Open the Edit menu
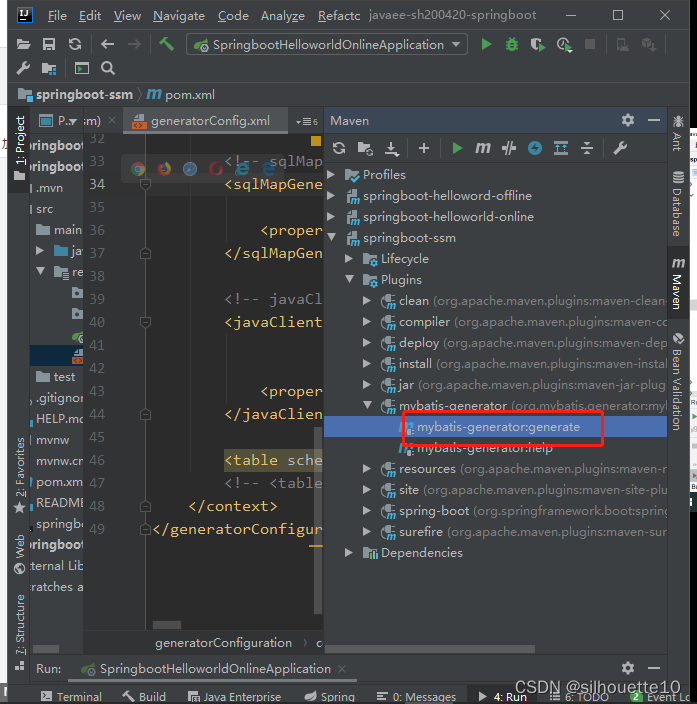697x704 pixels. pos(90,16)
